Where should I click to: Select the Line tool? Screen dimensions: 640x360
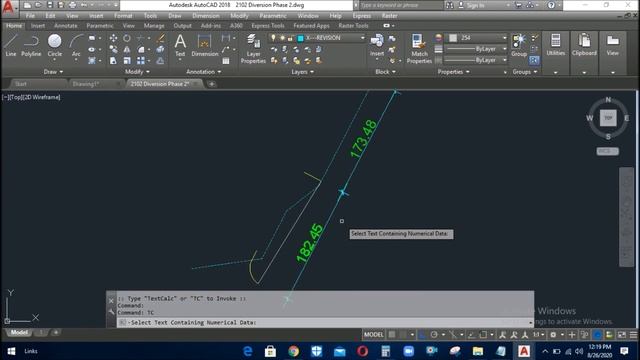click(11, 45)
